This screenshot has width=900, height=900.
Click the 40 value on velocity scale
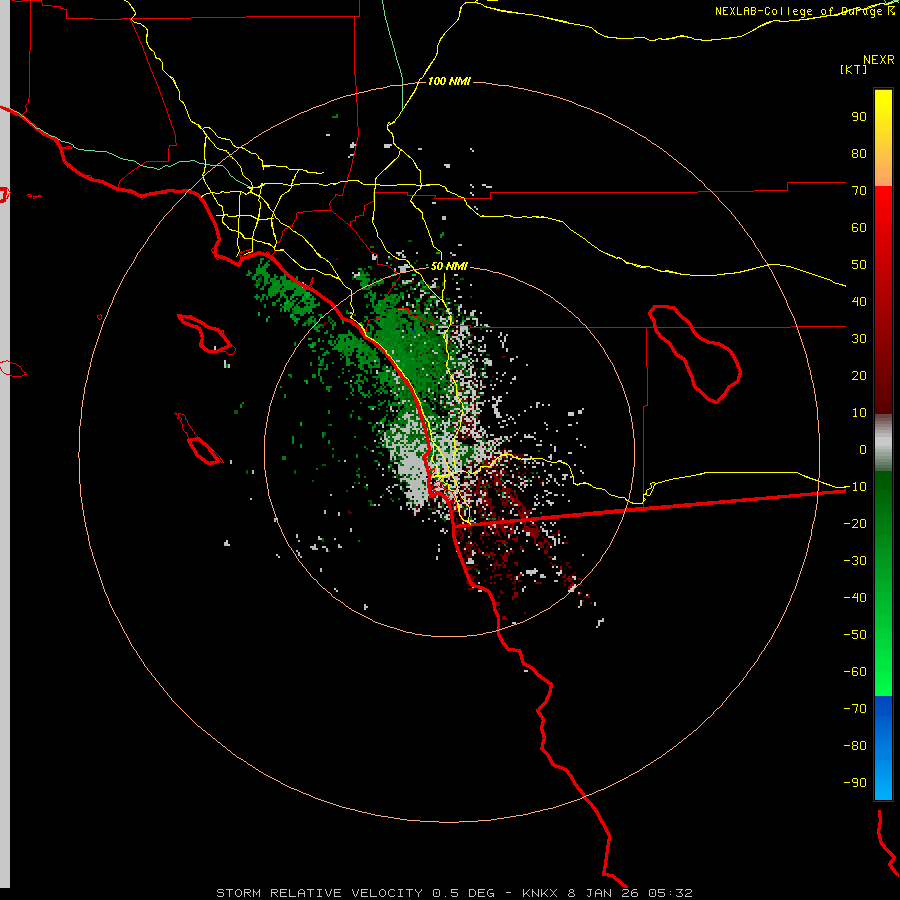coord(859,301)
